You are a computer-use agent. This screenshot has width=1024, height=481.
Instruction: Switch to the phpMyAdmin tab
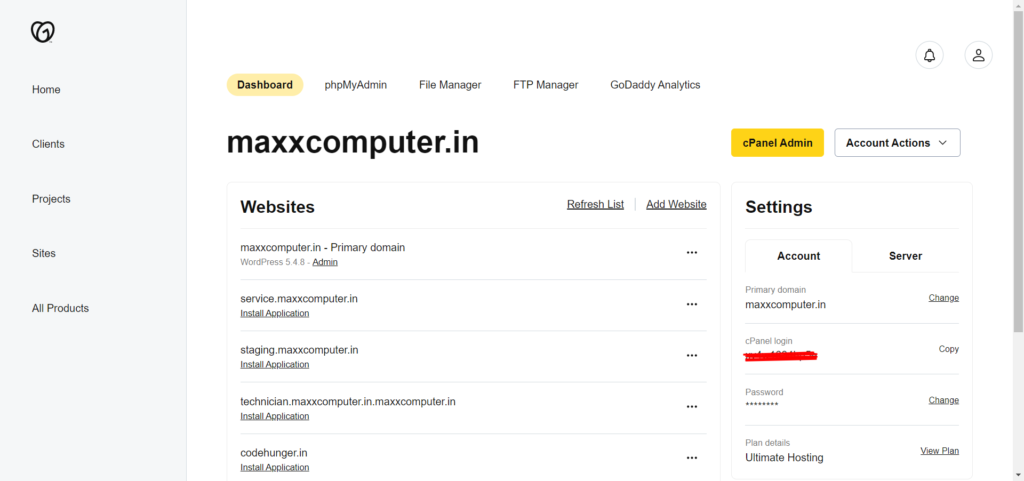(x=356, y=85)
